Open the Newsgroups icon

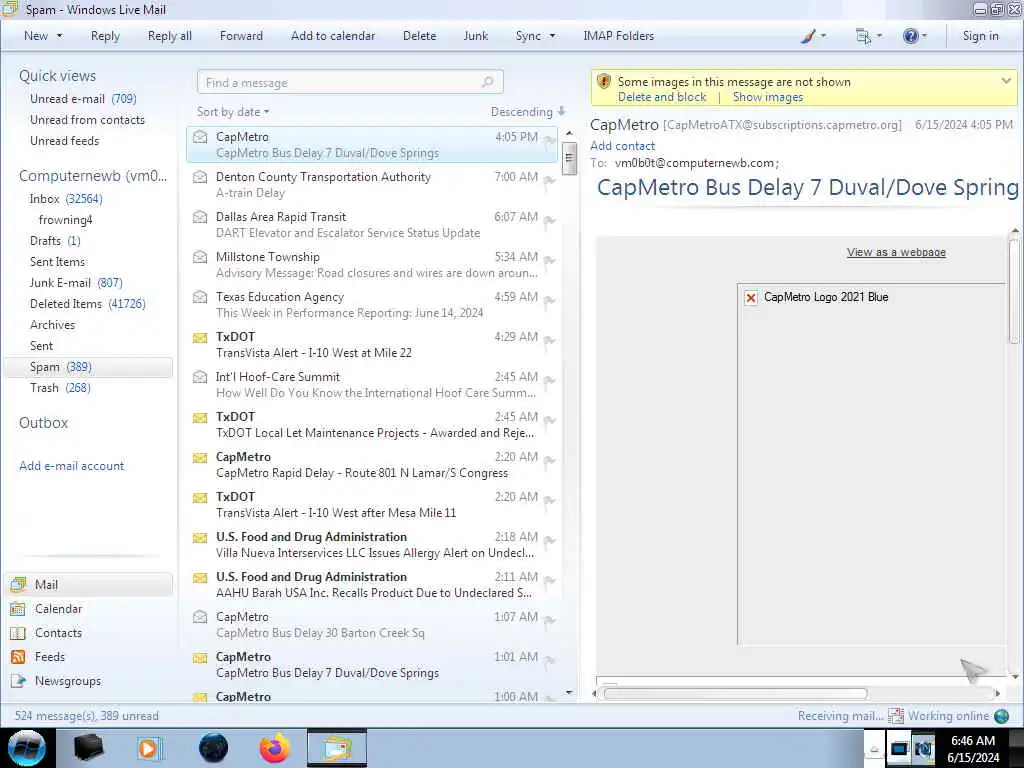(x=18, y=681)
